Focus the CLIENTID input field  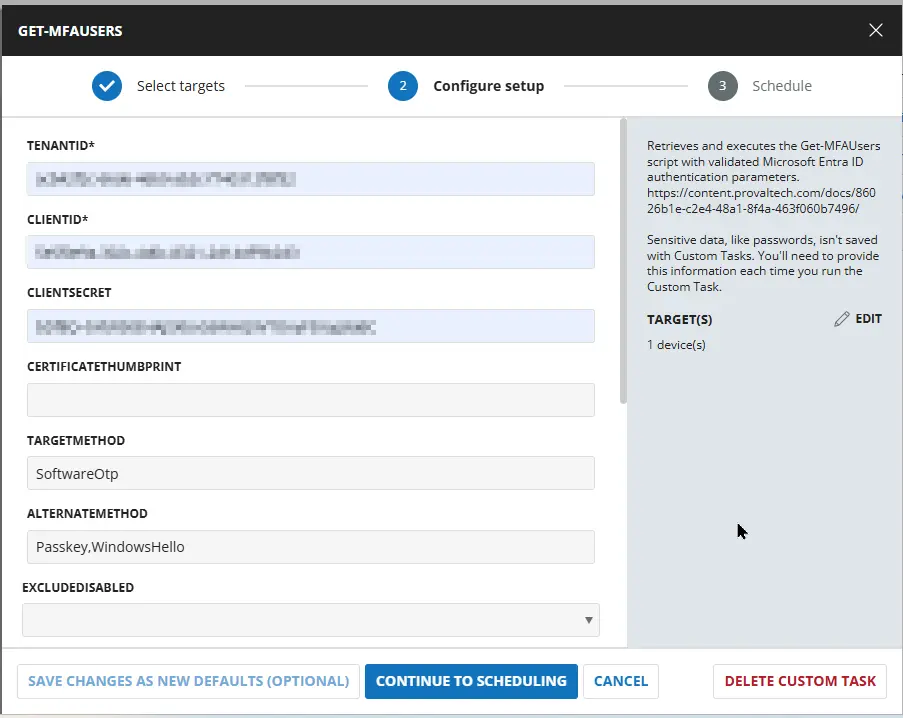(x=311, y=252)
